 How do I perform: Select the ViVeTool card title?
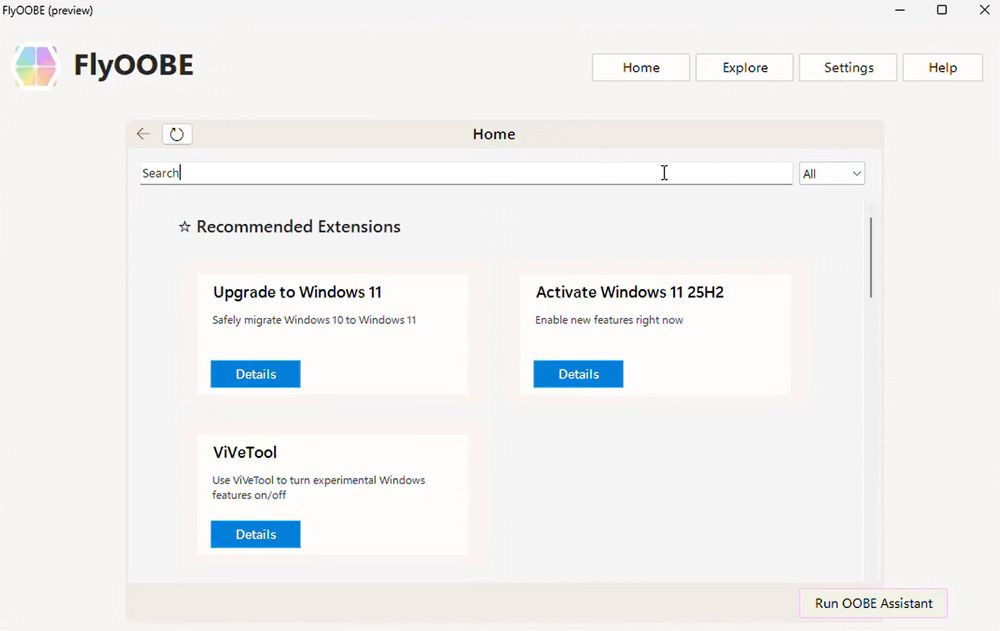pyautogui.click(x=245, y=452)
